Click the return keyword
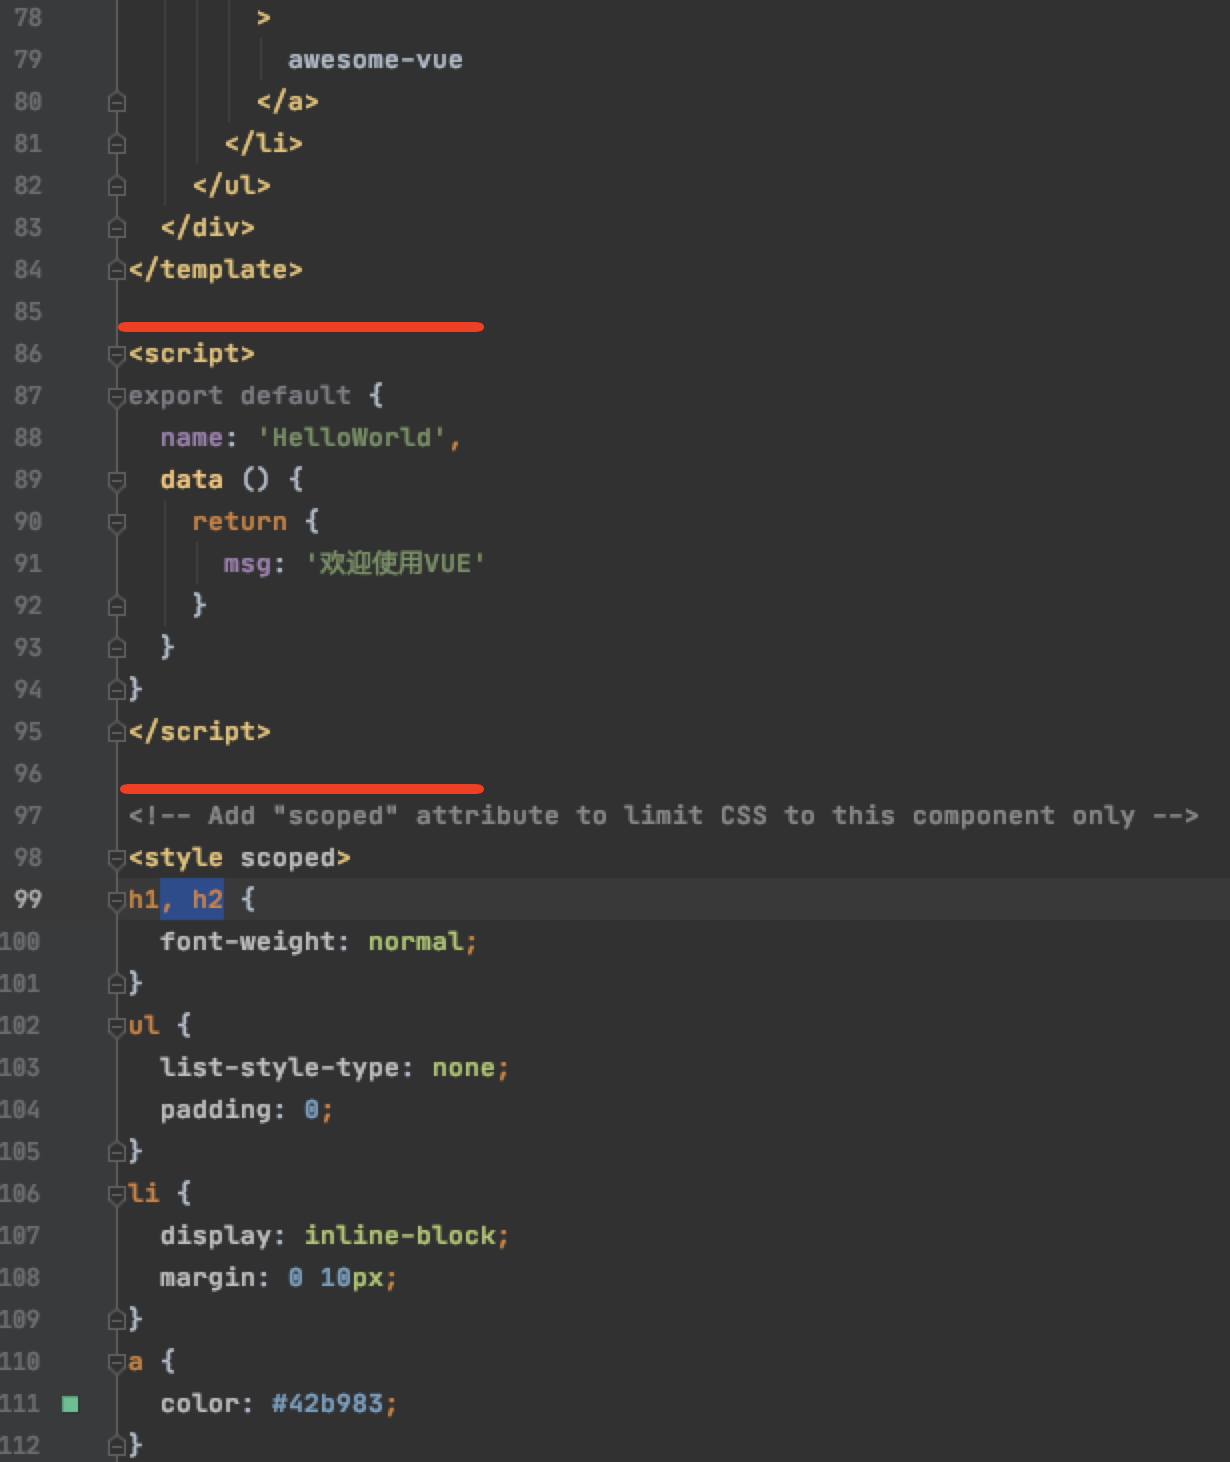Screen dimensions: 1230x1462 [x=239, y=522]
